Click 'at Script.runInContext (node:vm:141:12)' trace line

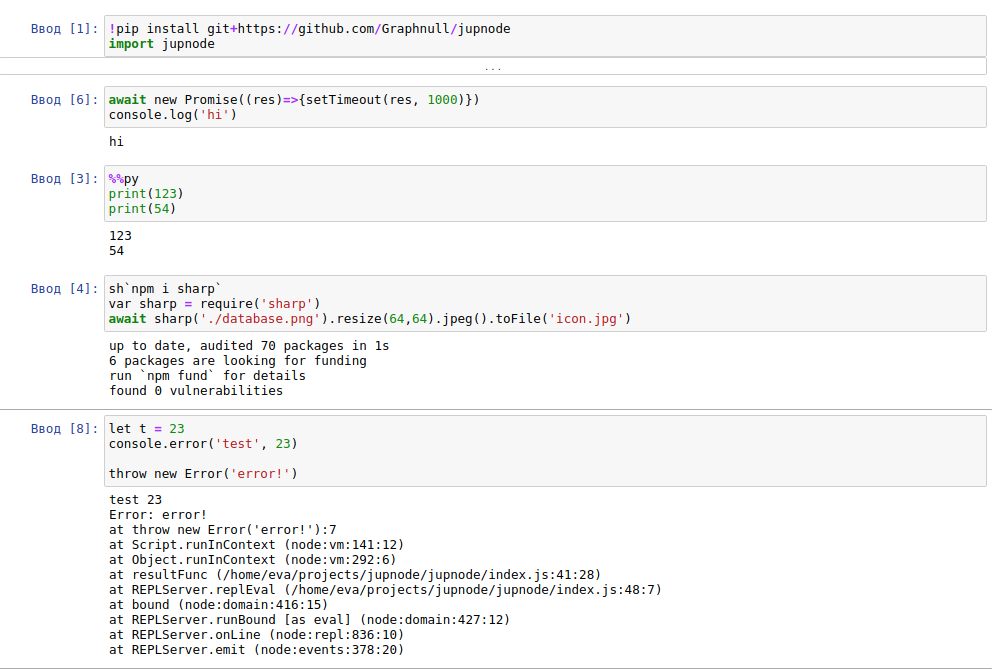256,545
